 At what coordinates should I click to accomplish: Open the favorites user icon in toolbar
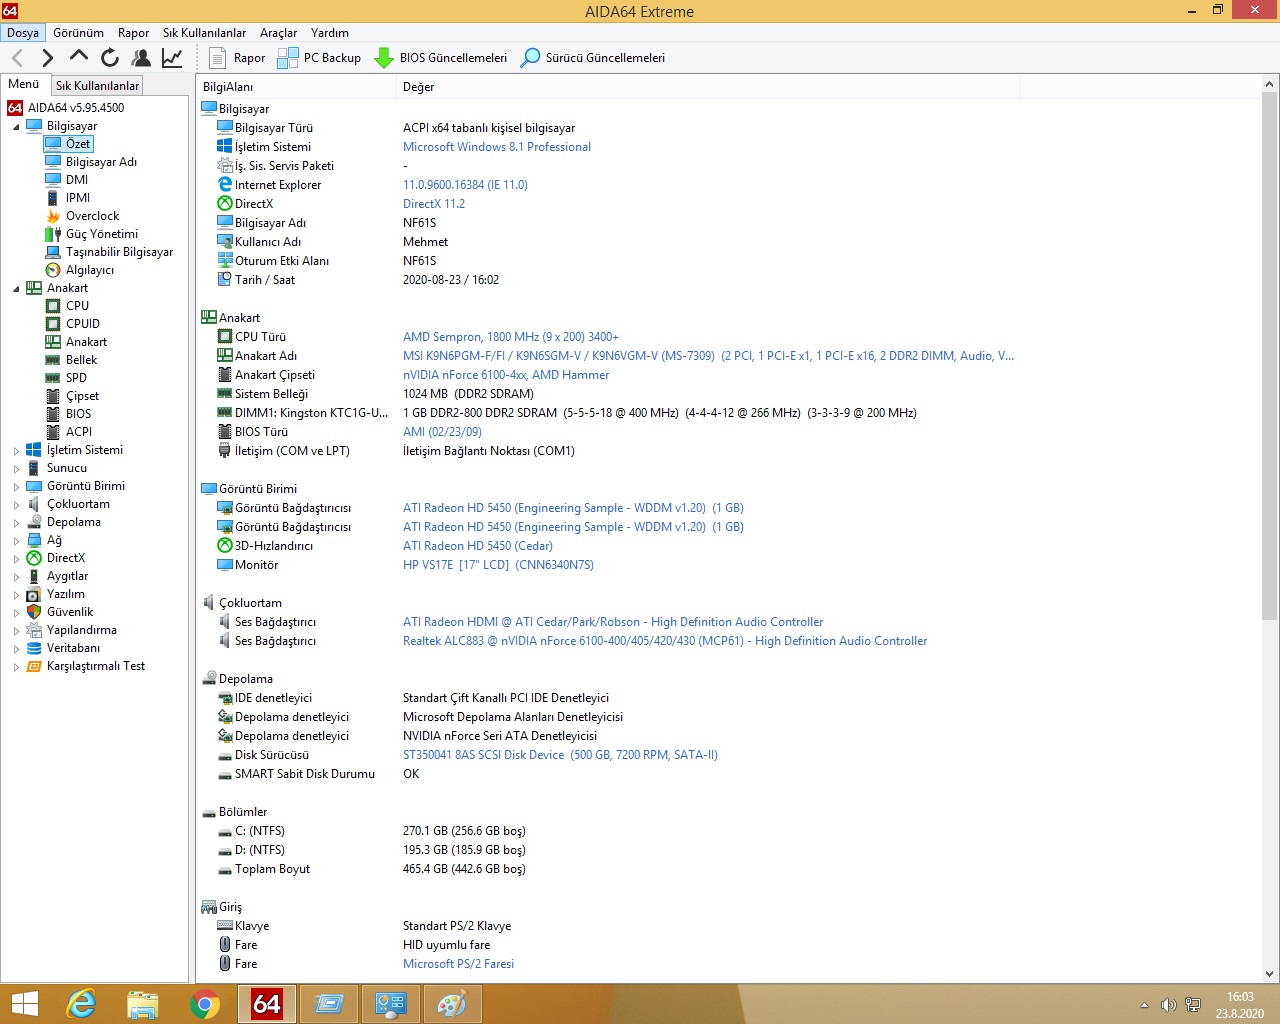click(141, 58)
